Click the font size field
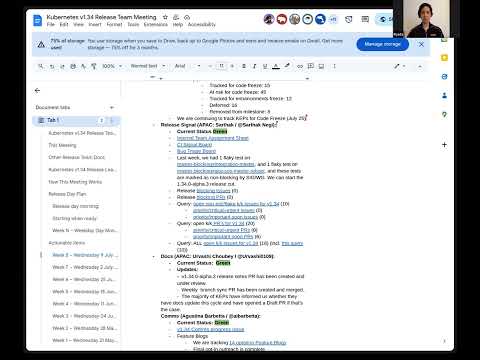Viewport: 480px width, 360px height. click(x=221, y=66)
